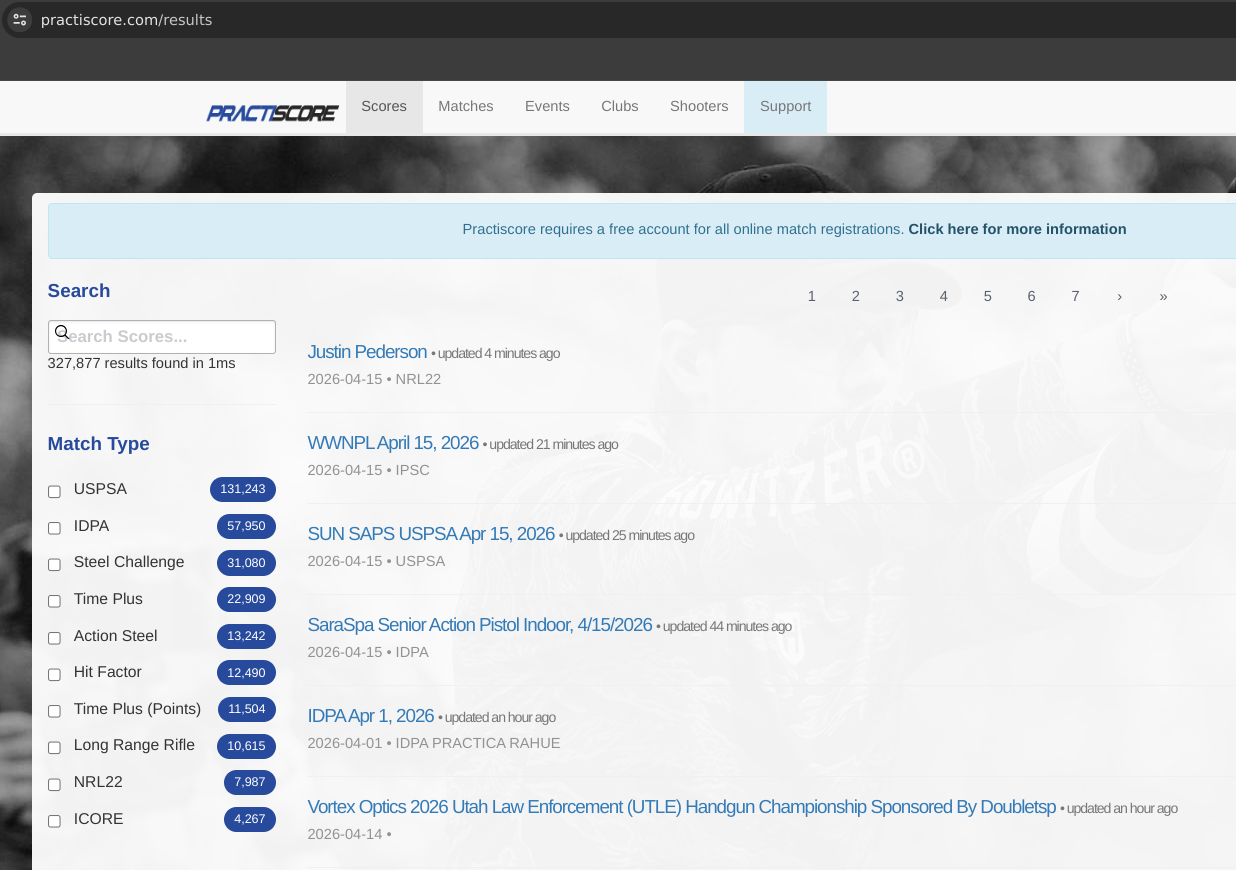Click the magnifying glass search icon
This screenshot has height=870, width=1236.
click(63, 331)
